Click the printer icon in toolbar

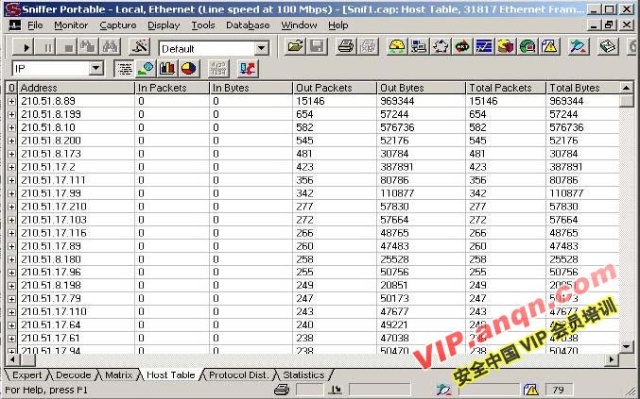click(x=345, y=47)
